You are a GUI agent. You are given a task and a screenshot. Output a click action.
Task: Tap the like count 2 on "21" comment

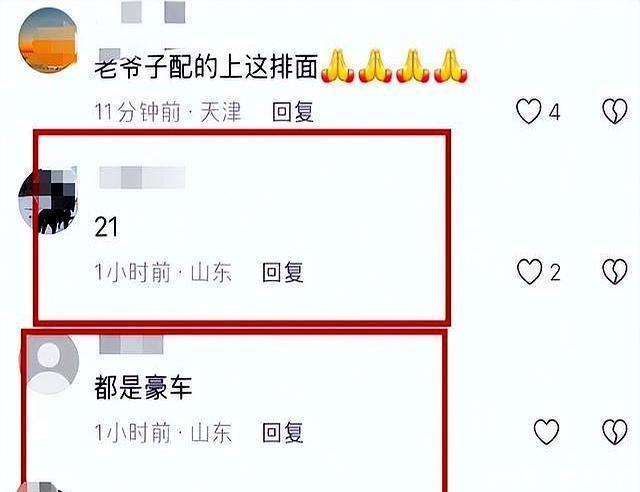(x=555, y=272)
